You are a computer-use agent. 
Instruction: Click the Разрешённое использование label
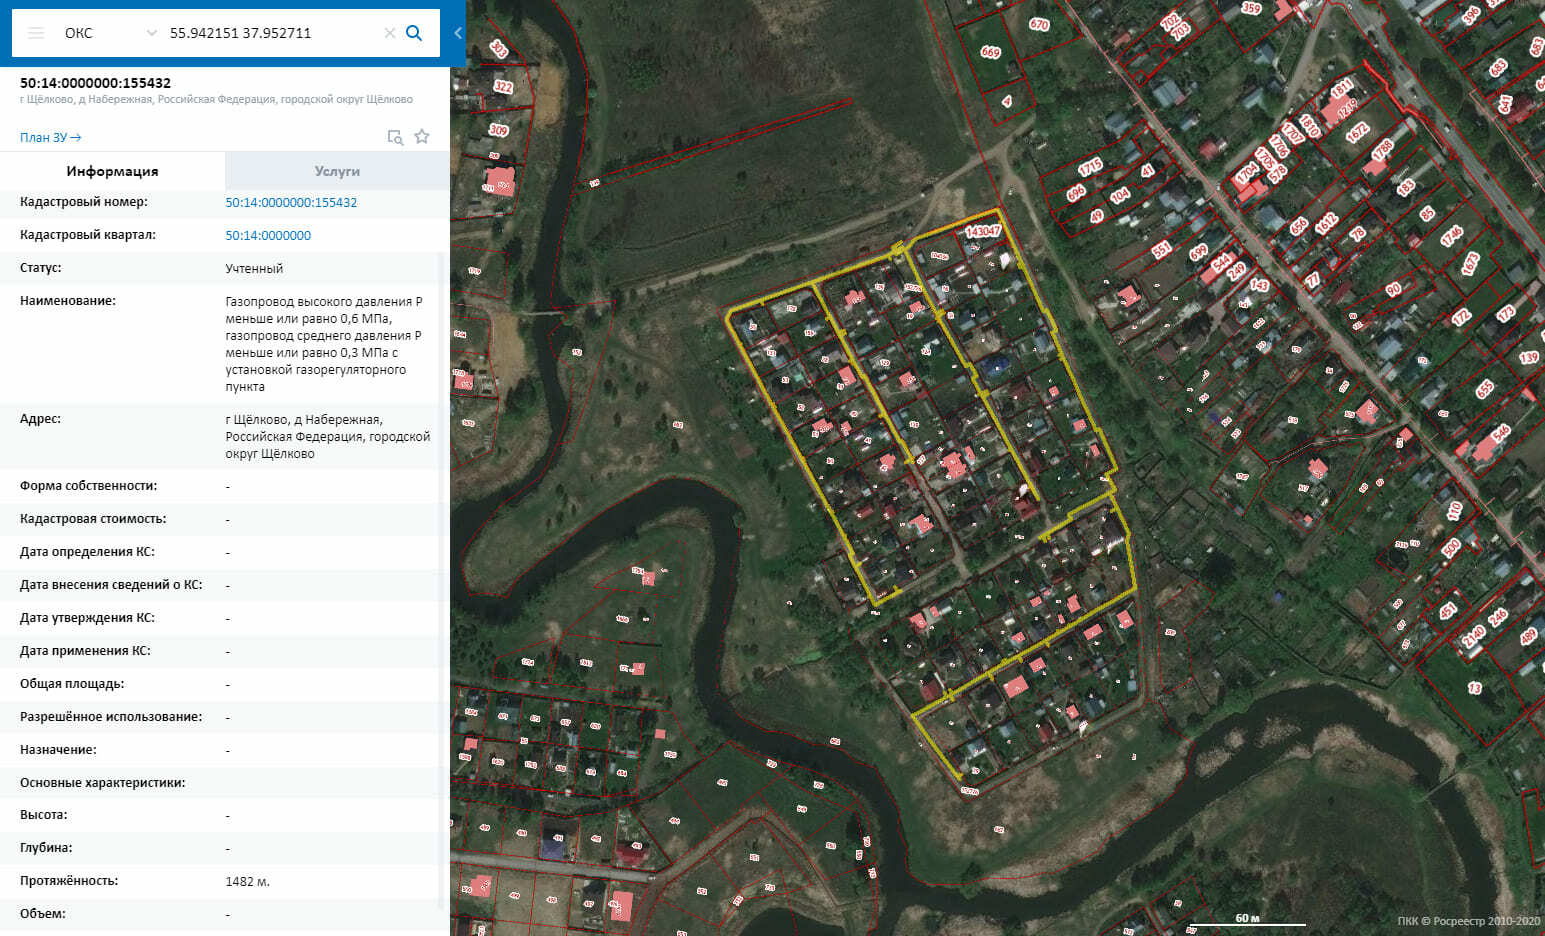click(x=111, y=717)
